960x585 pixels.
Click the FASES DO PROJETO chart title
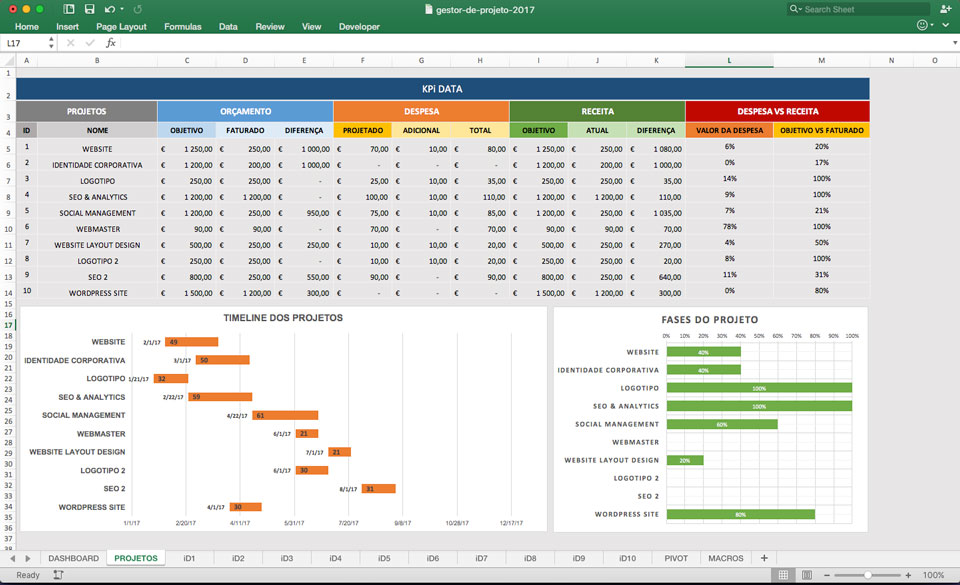click(x=710, y=319)
